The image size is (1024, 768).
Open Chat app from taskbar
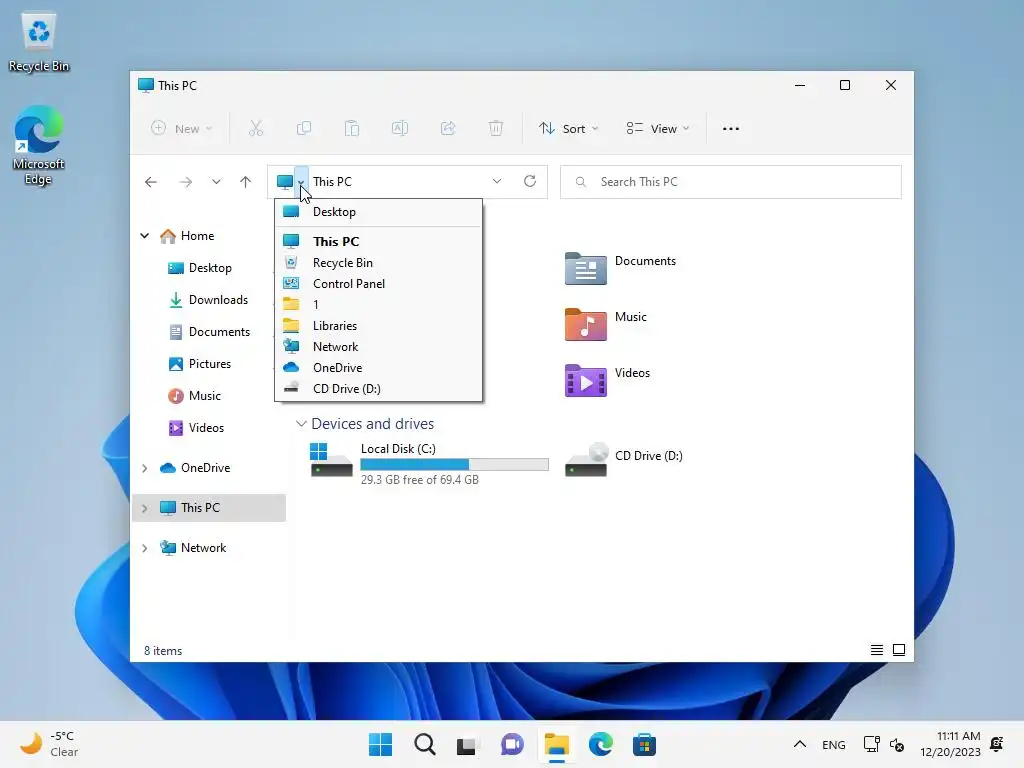coord(512,744)
